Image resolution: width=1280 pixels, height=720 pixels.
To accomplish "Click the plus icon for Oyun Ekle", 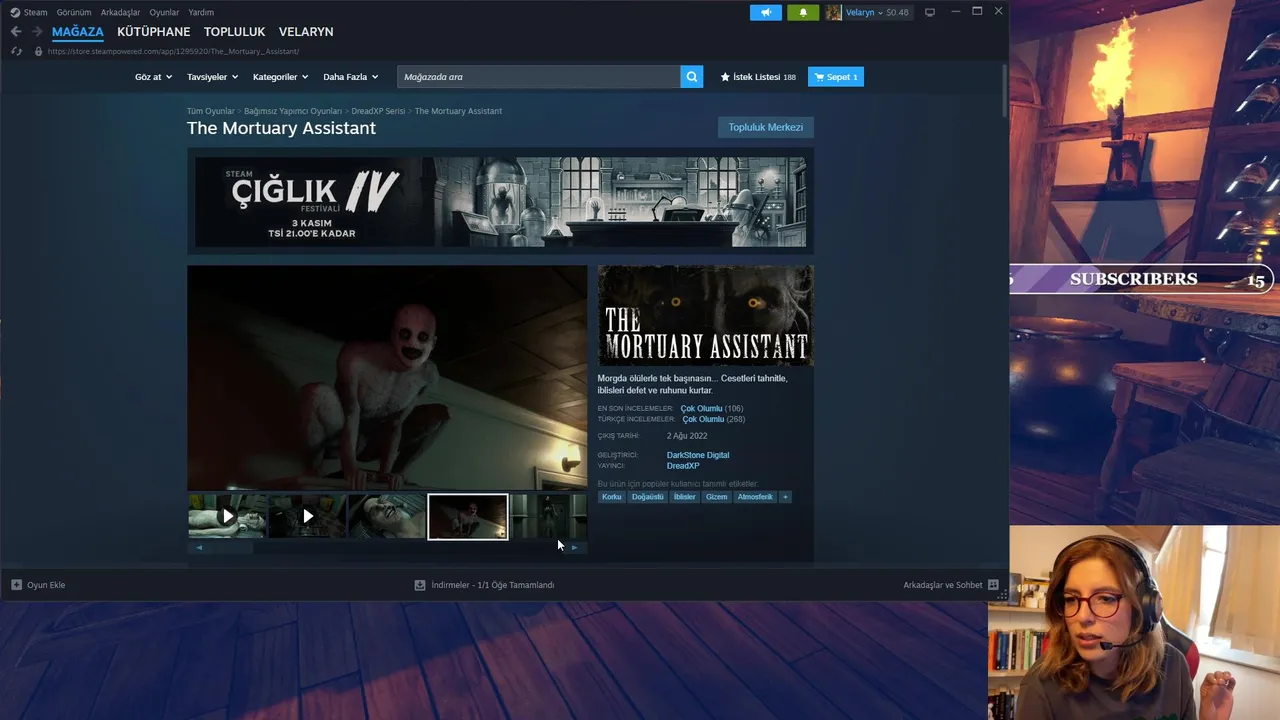I will (16, 585).
